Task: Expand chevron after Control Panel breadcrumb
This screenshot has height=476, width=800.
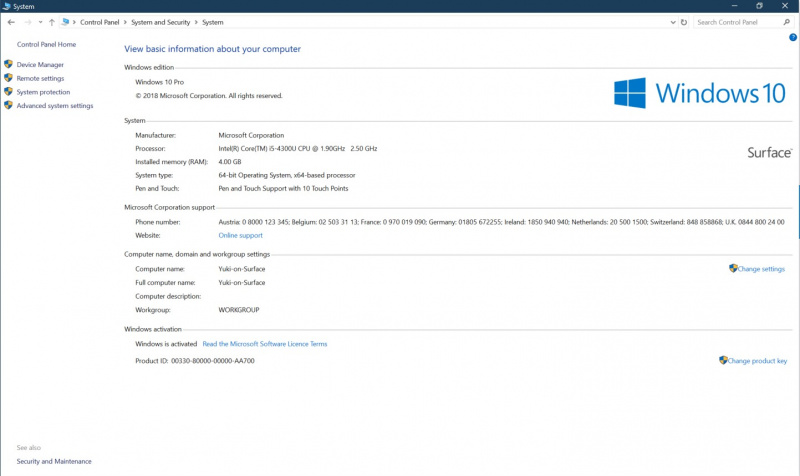Action: (125, 22)
